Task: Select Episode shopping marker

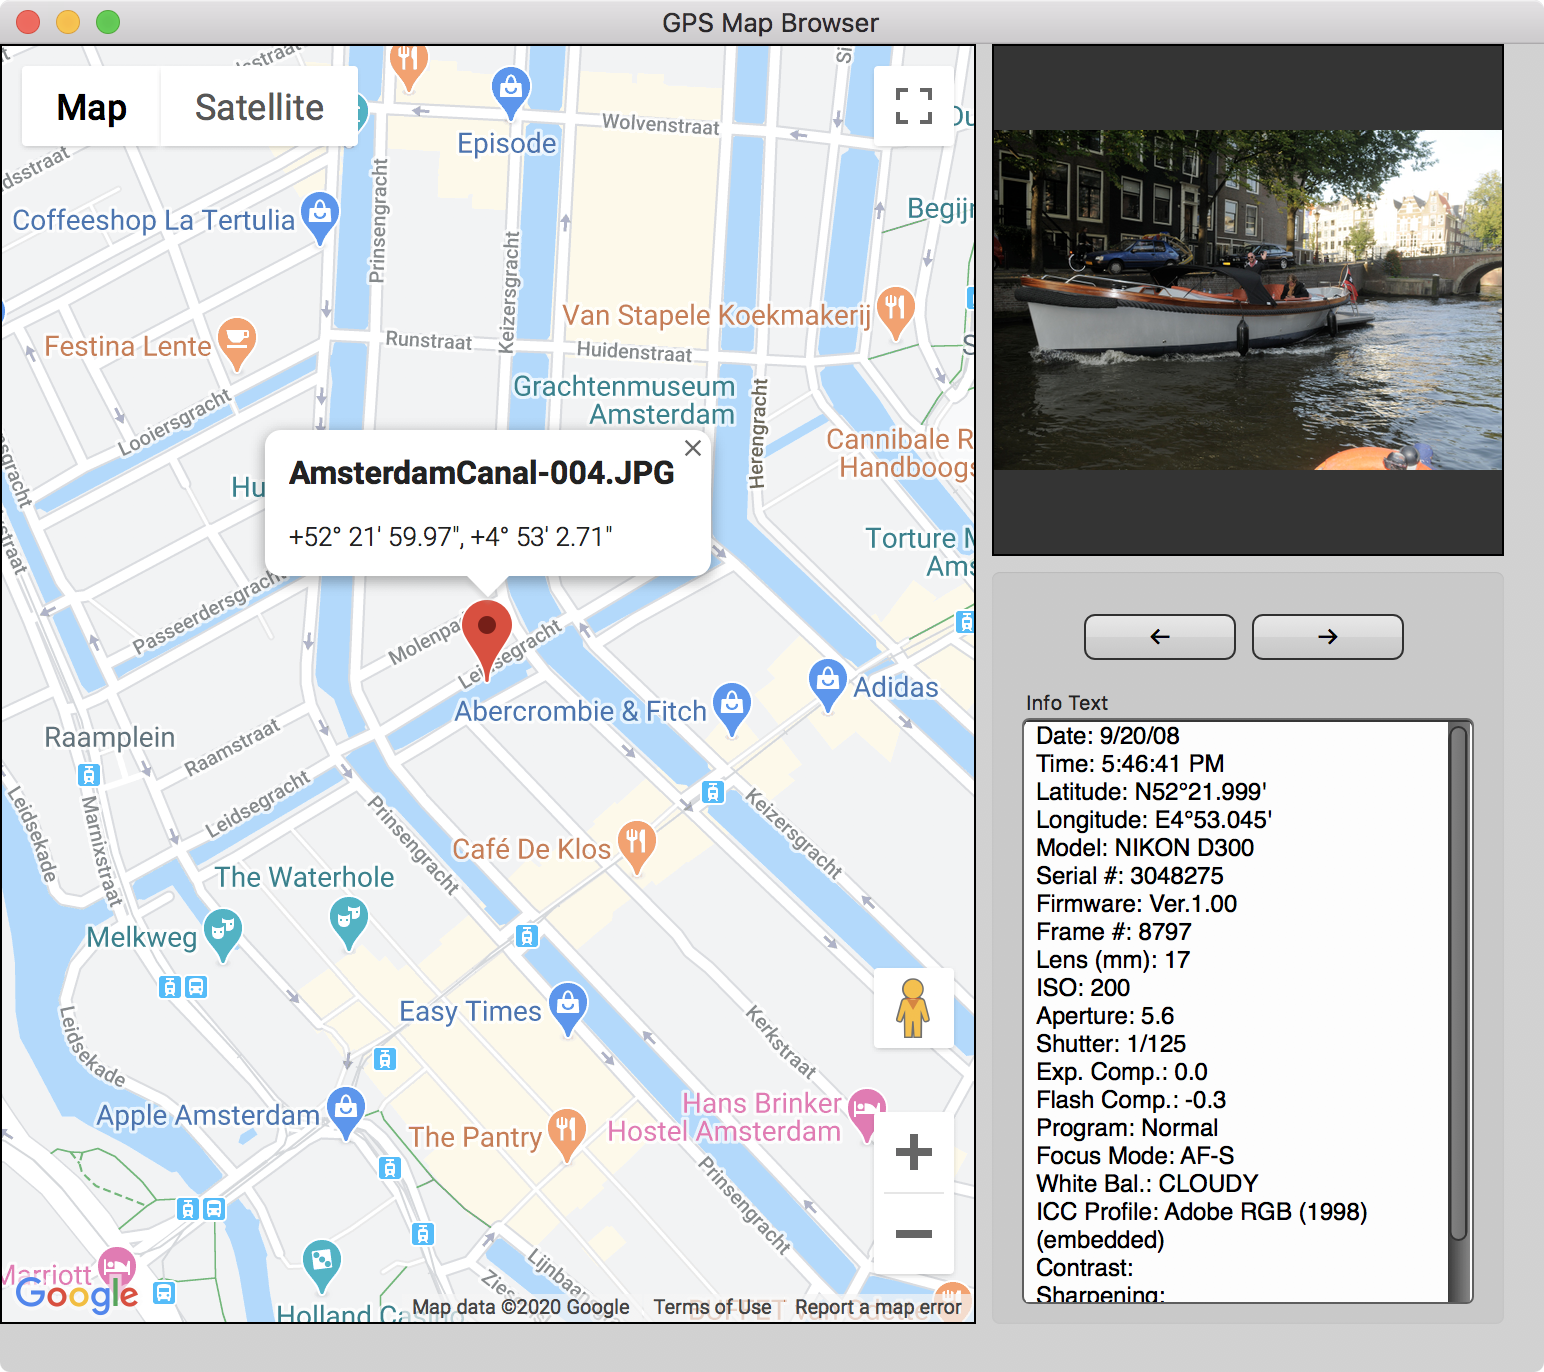Action: coord(511,91)
